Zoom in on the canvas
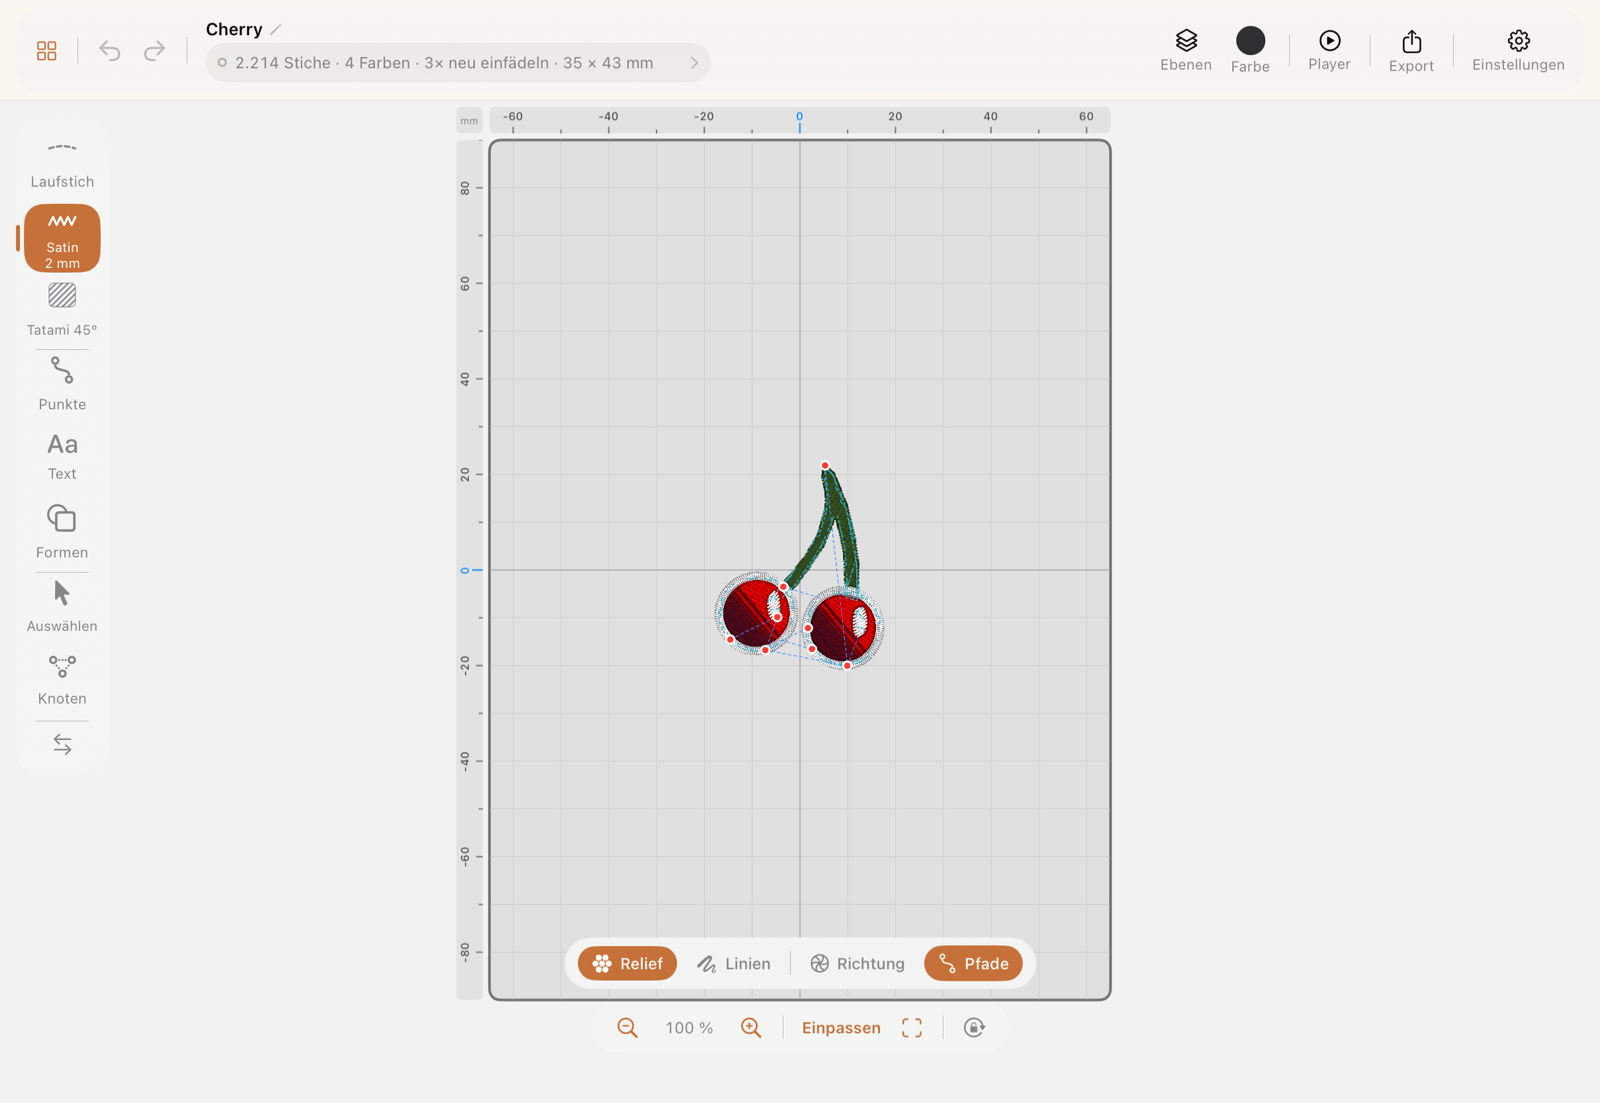 point(751,1028)
